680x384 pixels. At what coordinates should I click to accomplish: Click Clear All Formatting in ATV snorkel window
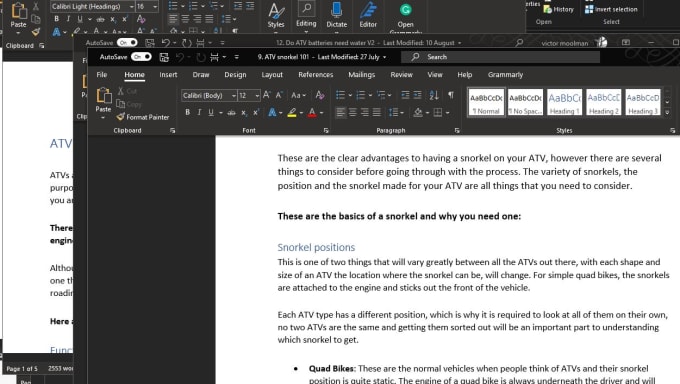tap(320, 95)
